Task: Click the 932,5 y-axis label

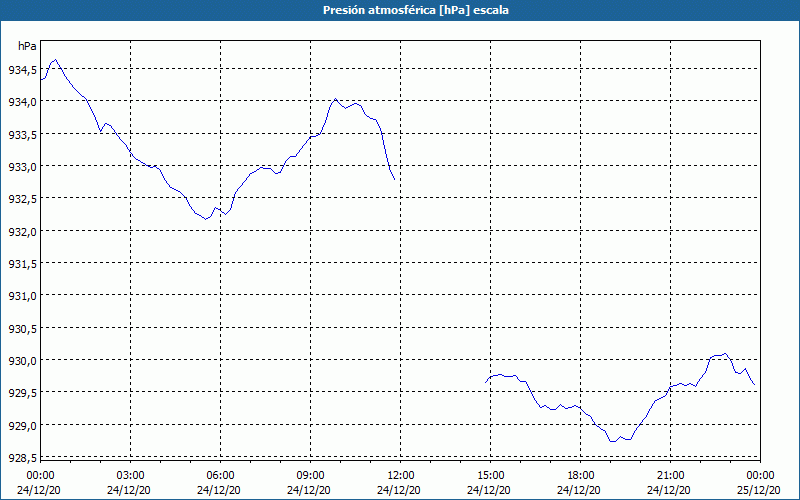Action: pos(22,199)
